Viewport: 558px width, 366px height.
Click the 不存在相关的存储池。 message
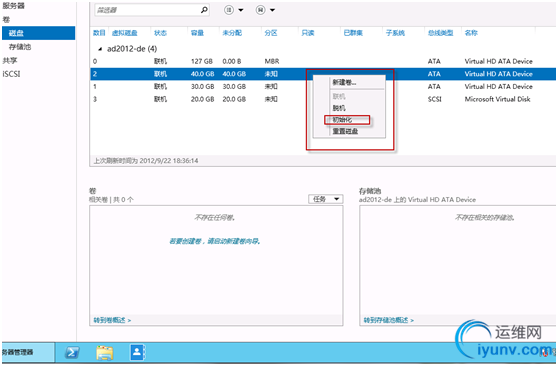tap(484, 218)
